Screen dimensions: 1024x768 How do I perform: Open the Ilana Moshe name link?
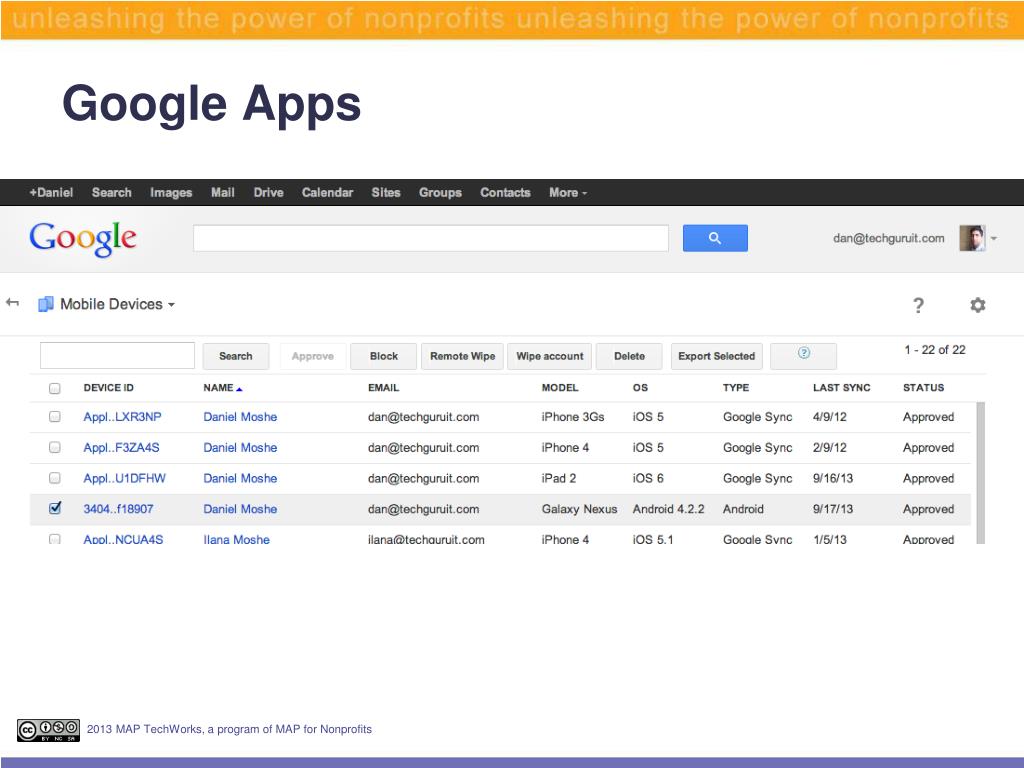click(x=236, y=539)
